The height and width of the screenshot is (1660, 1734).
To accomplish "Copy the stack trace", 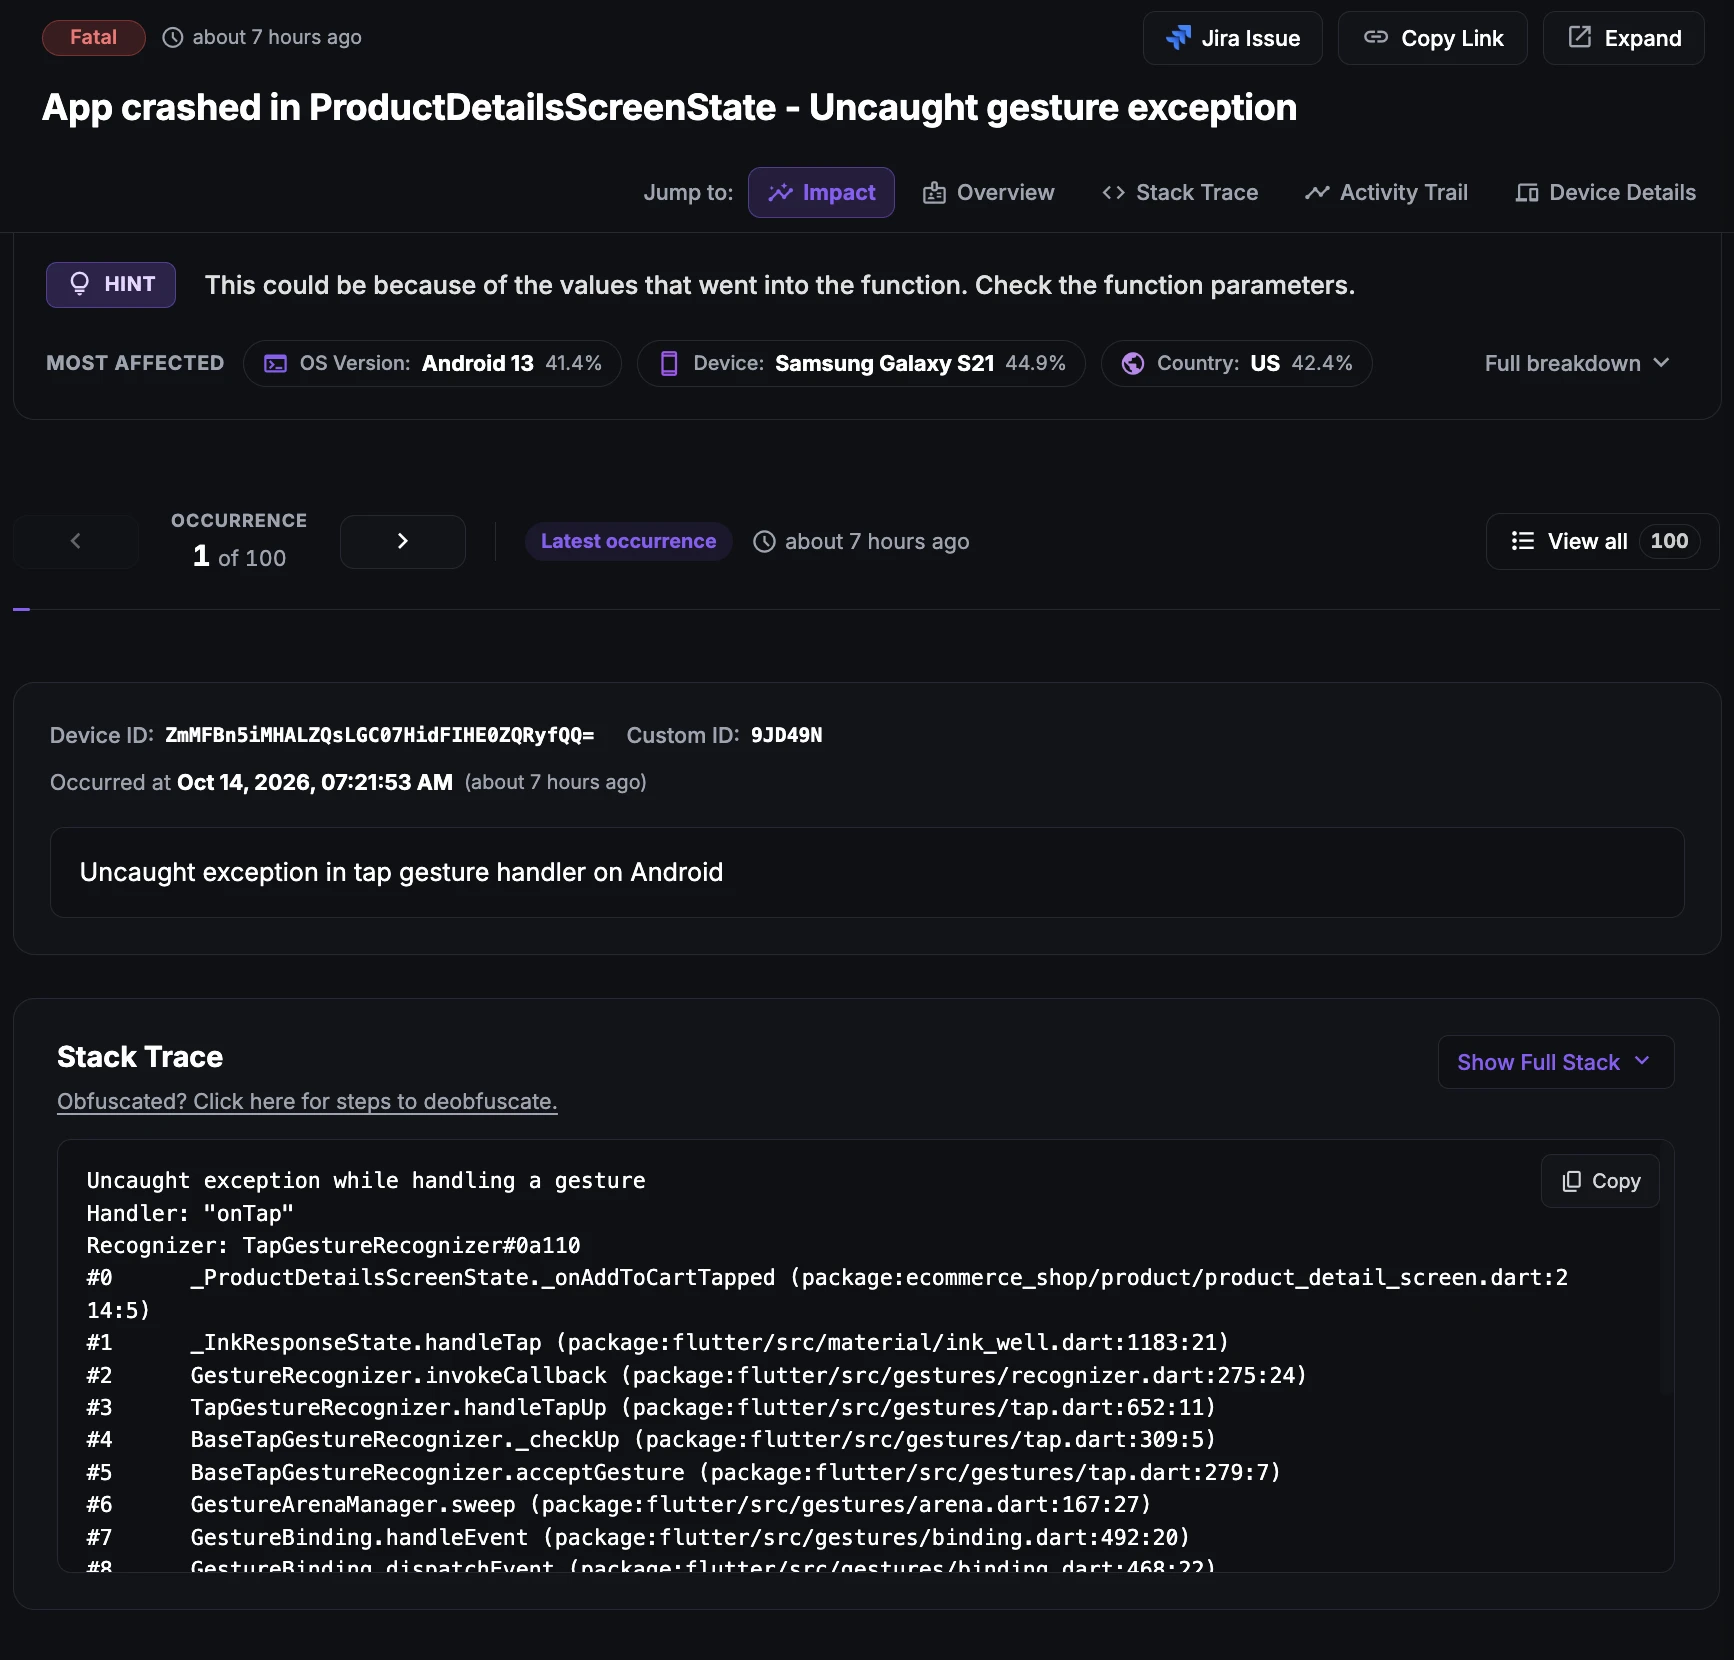I will 1600,1181.
